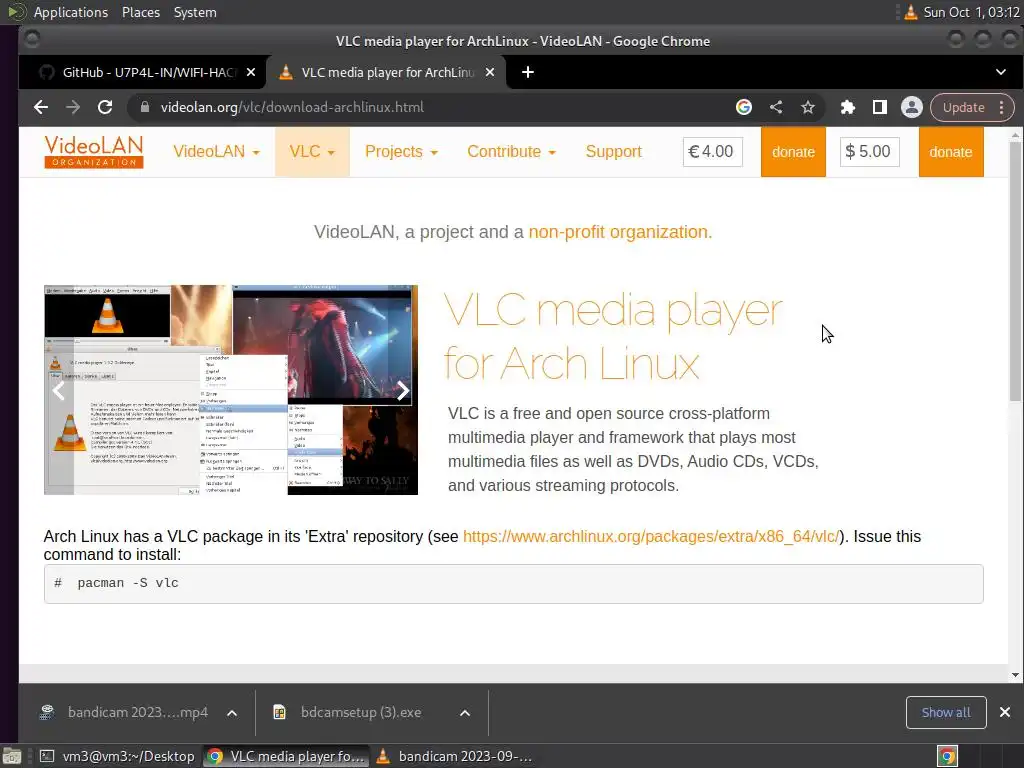
Task: Bookmark this page with star icon
Action: click(808, 107)
